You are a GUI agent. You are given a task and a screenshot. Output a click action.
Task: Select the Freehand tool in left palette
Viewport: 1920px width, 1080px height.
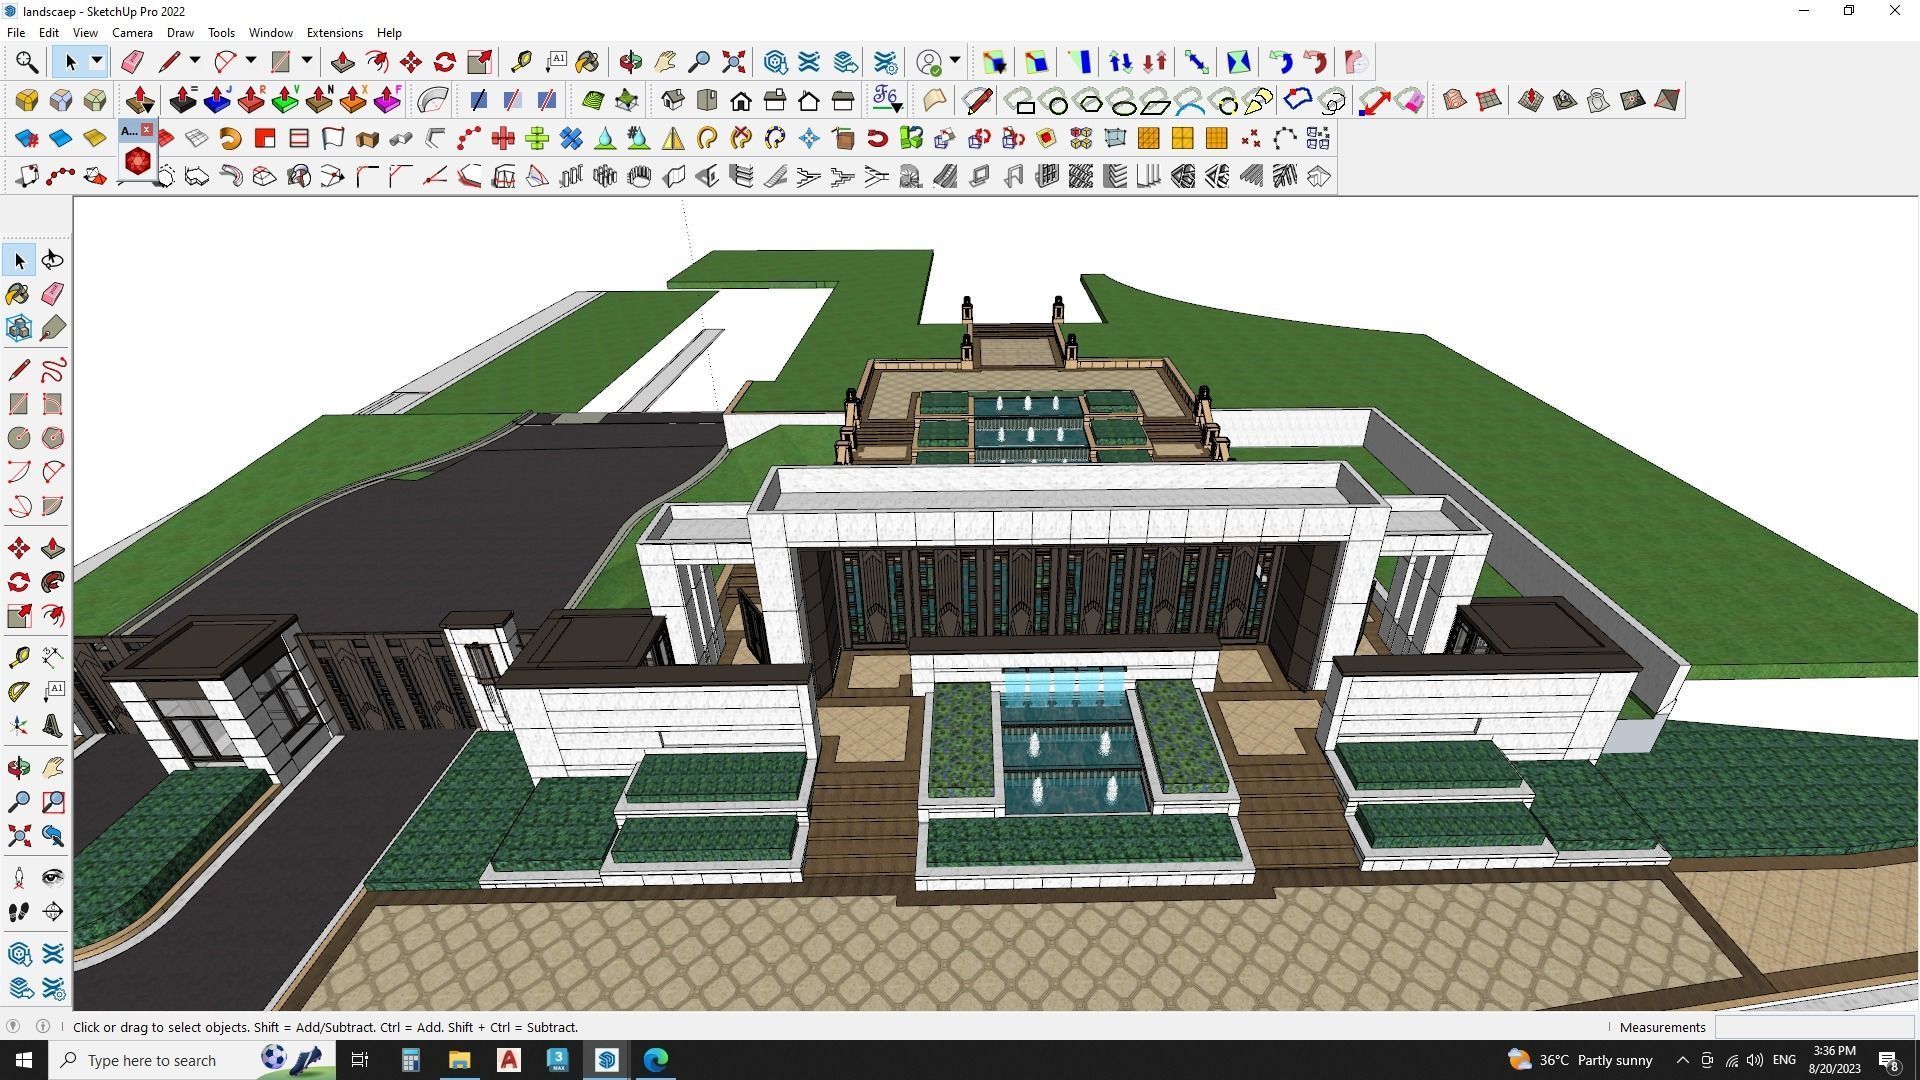pos(53,370)
